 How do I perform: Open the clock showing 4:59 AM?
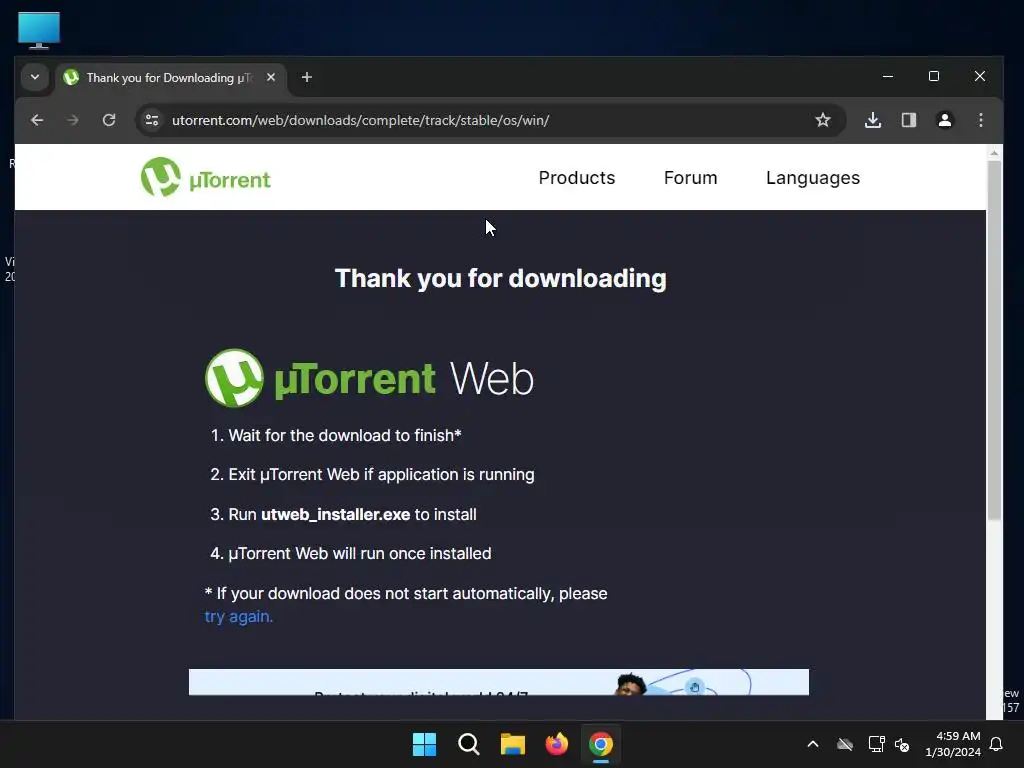pyautogui.click(x=953, y=744)
